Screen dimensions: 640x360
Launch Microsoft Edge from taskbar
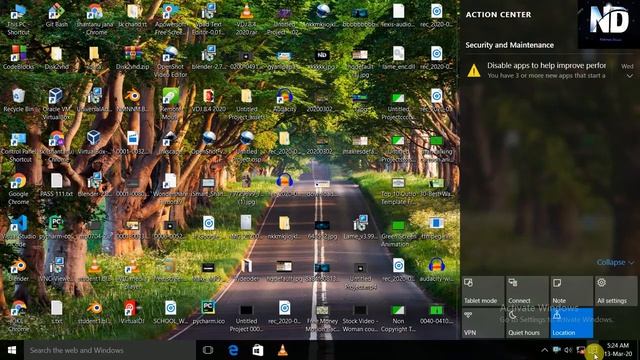233,350
